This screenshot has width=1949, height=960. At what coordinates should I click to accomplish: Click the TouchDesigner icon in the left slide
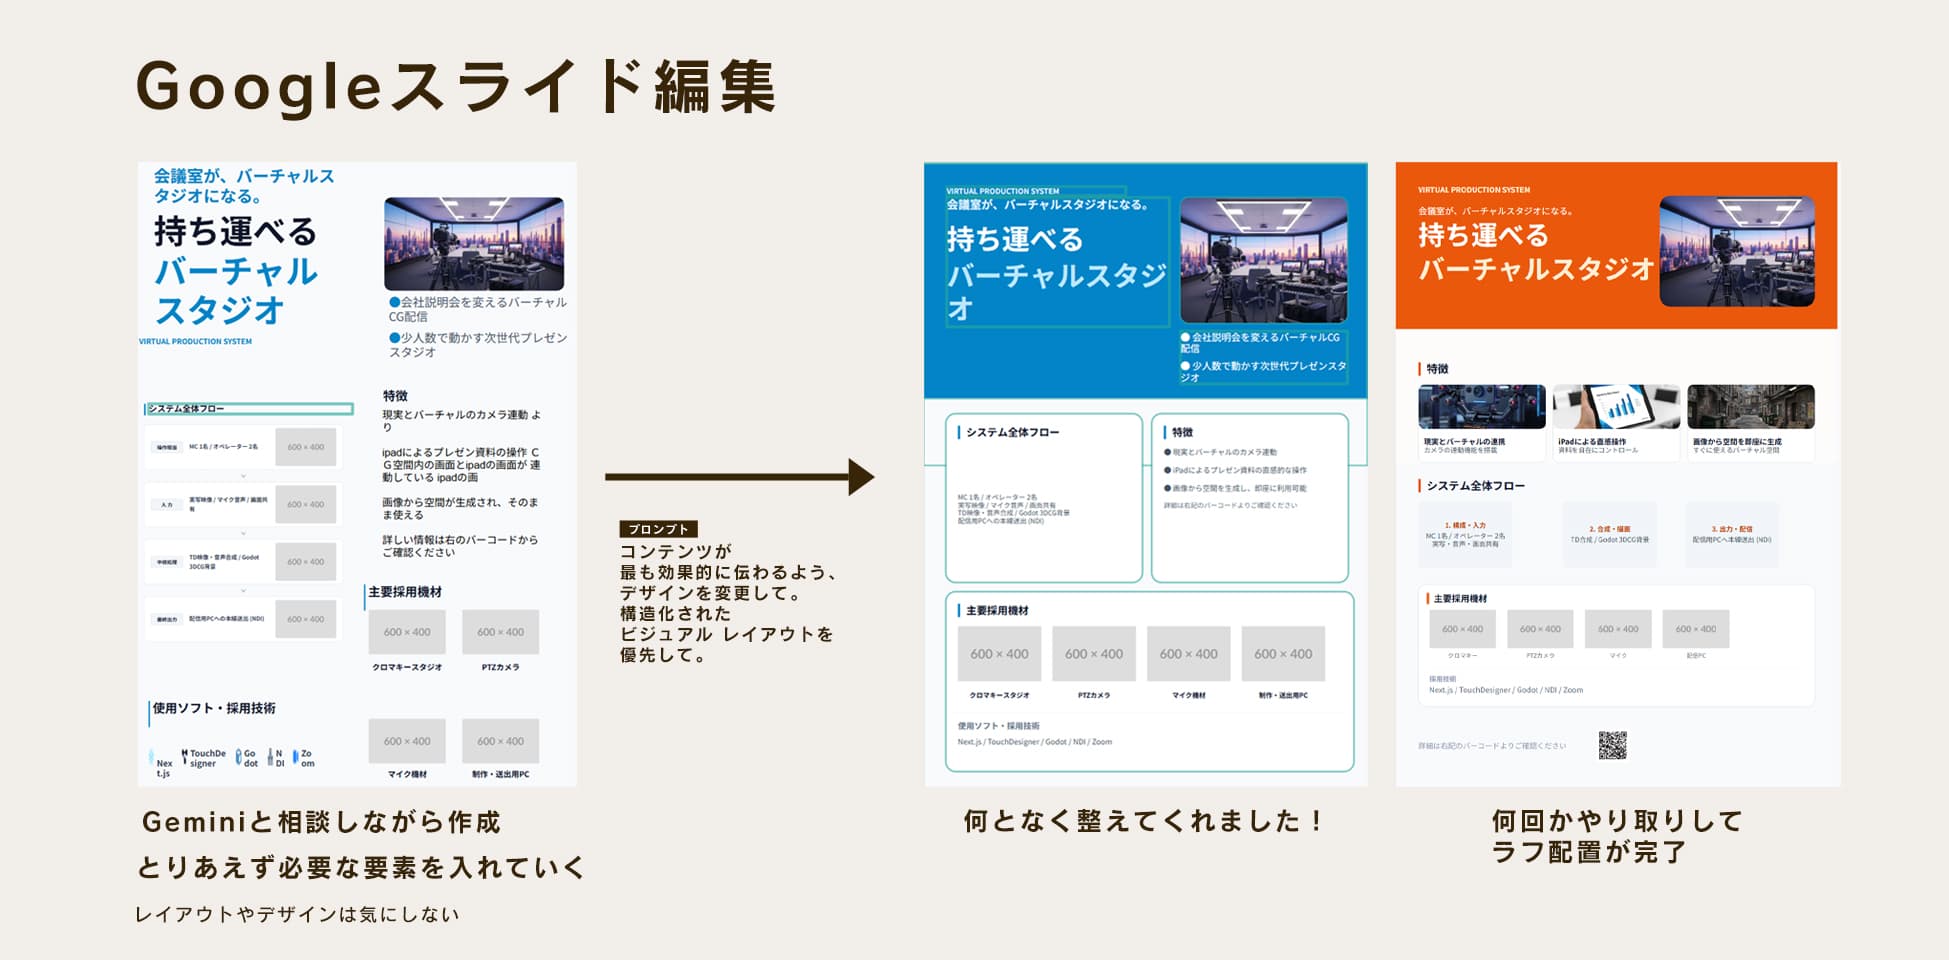pos(185,755)
